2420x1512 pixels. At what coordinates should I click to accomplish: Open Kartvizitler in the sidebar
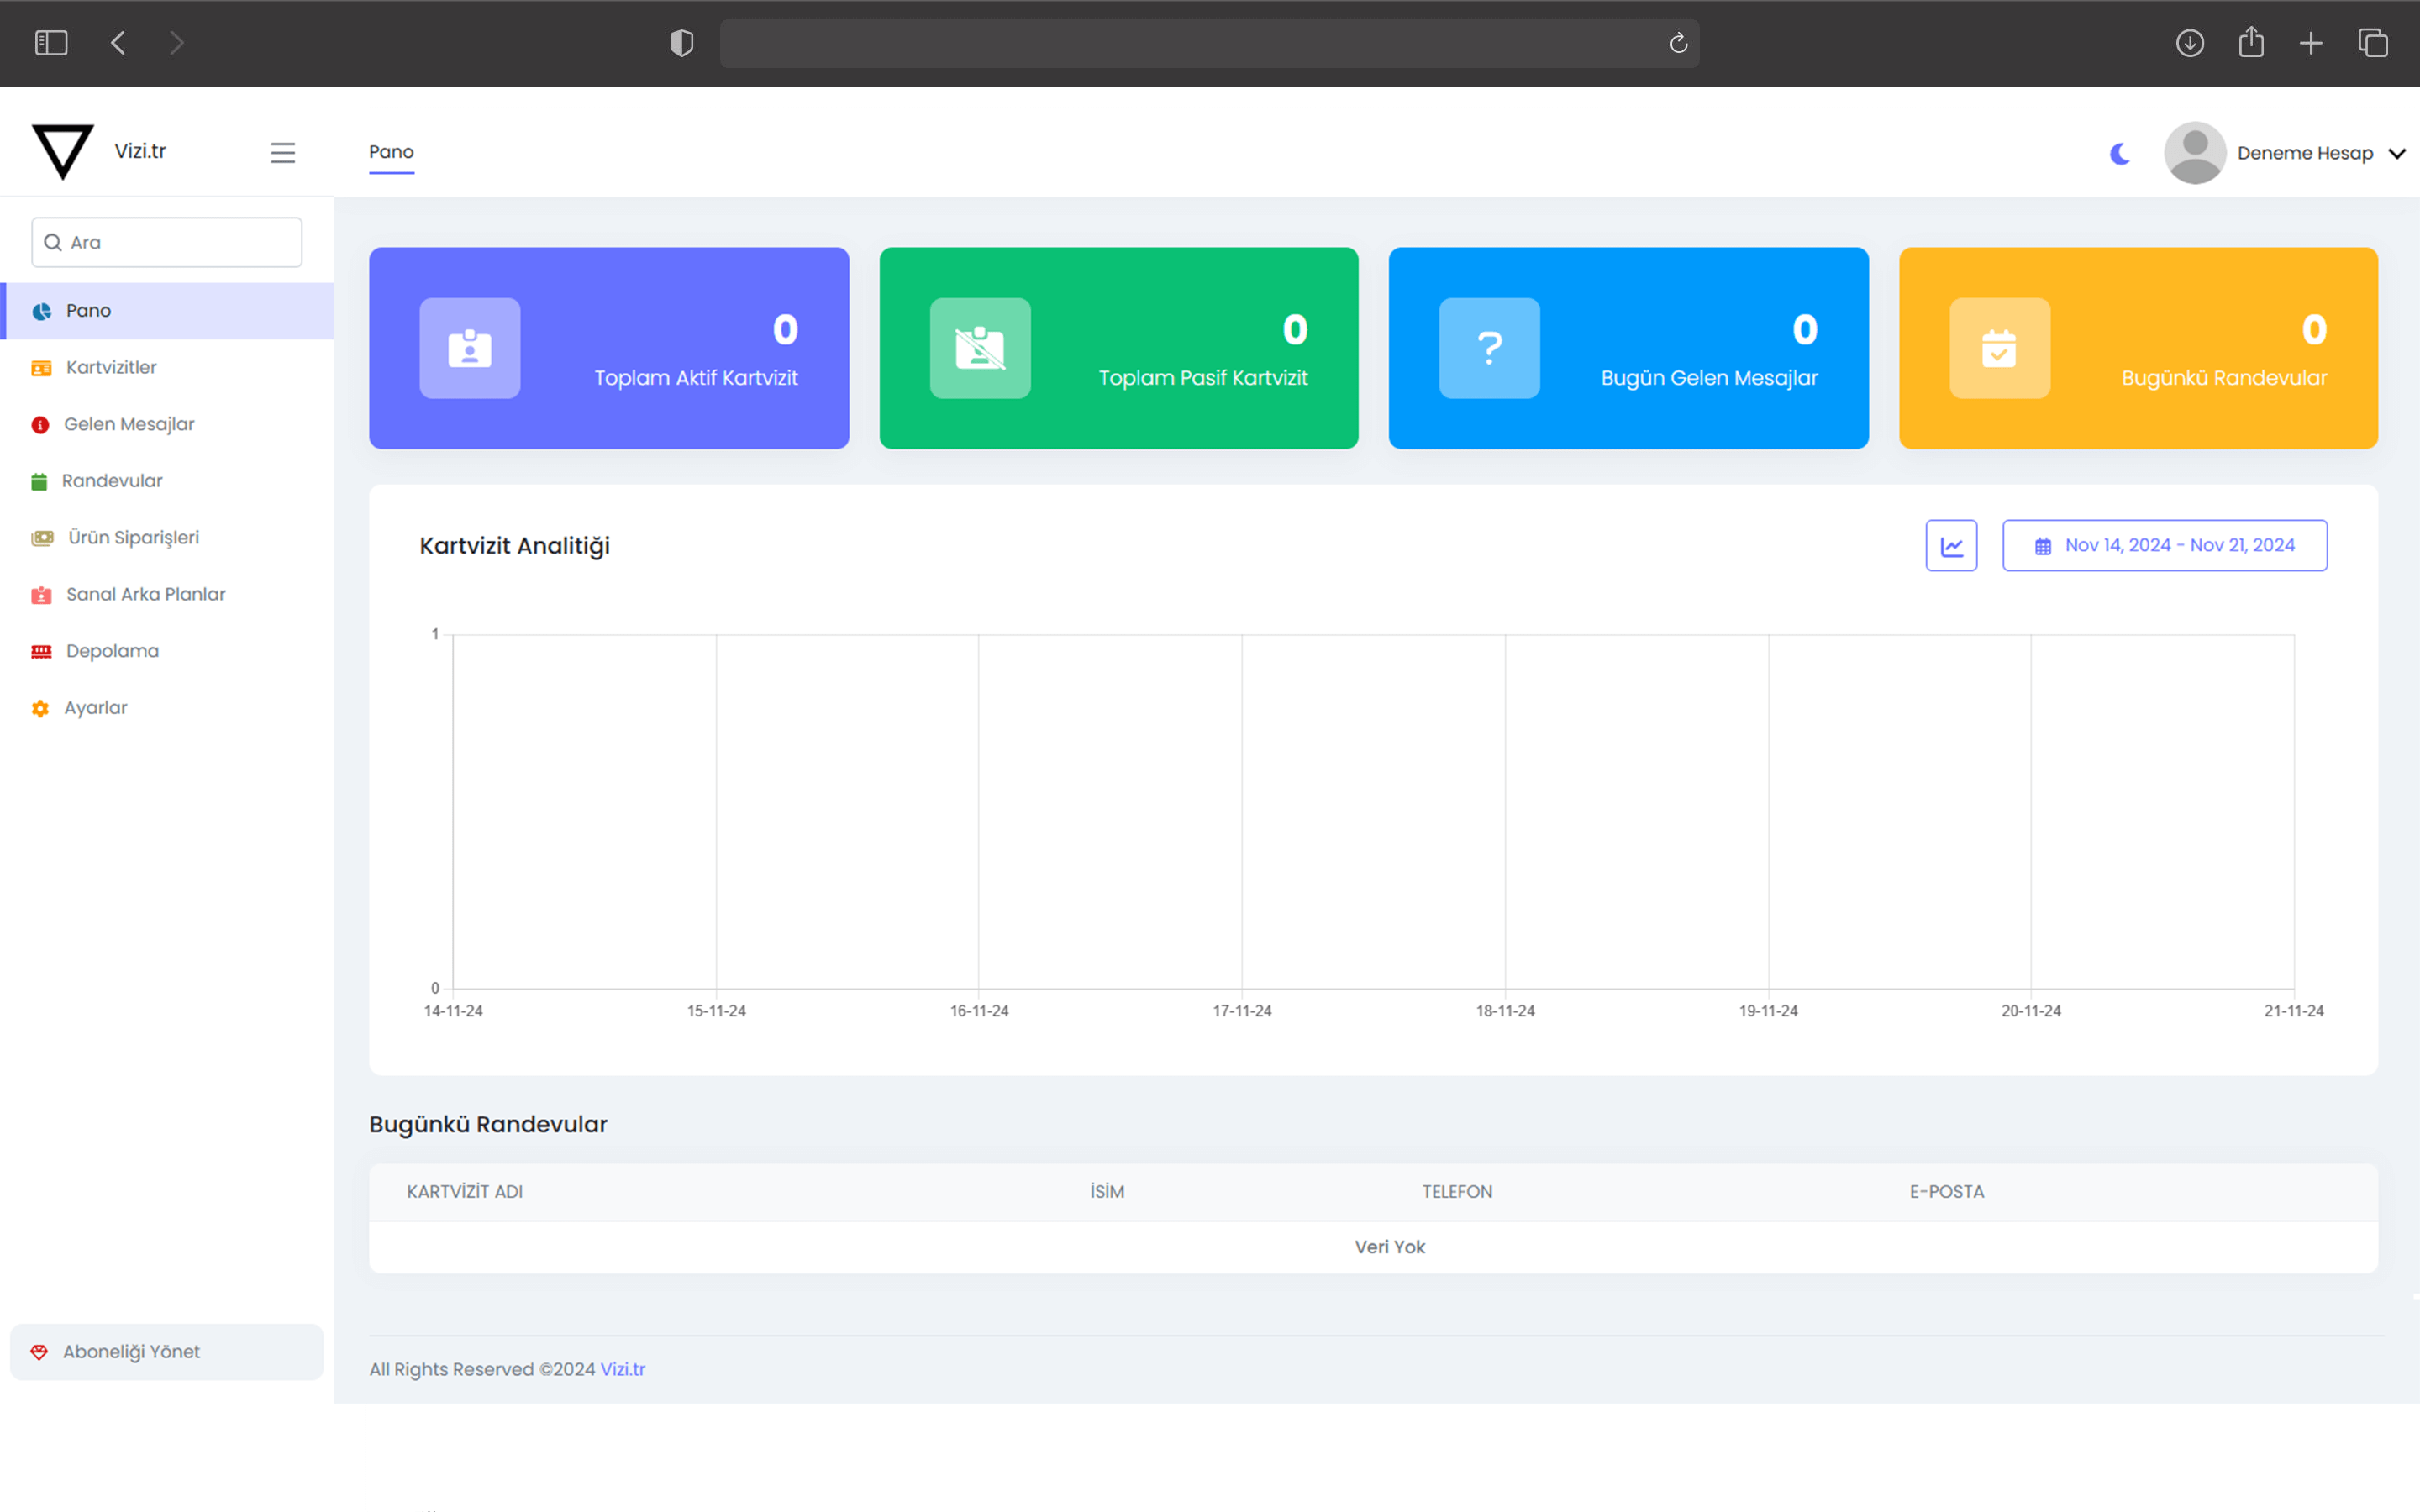point(111,367)
